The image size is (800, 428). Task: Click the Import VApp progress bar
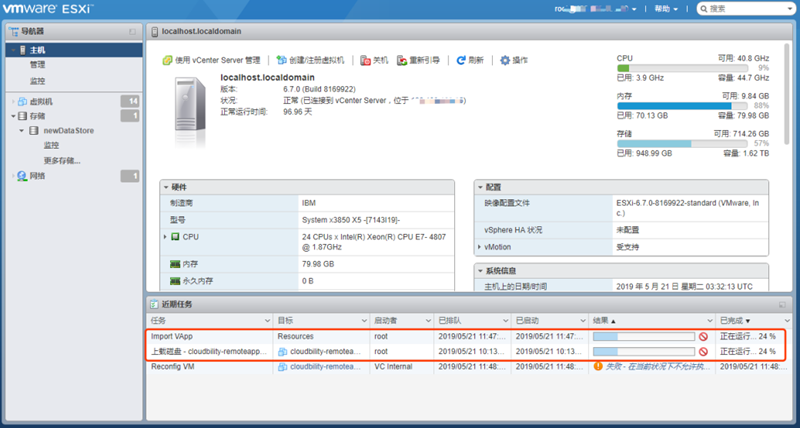(x=643, y=338)
